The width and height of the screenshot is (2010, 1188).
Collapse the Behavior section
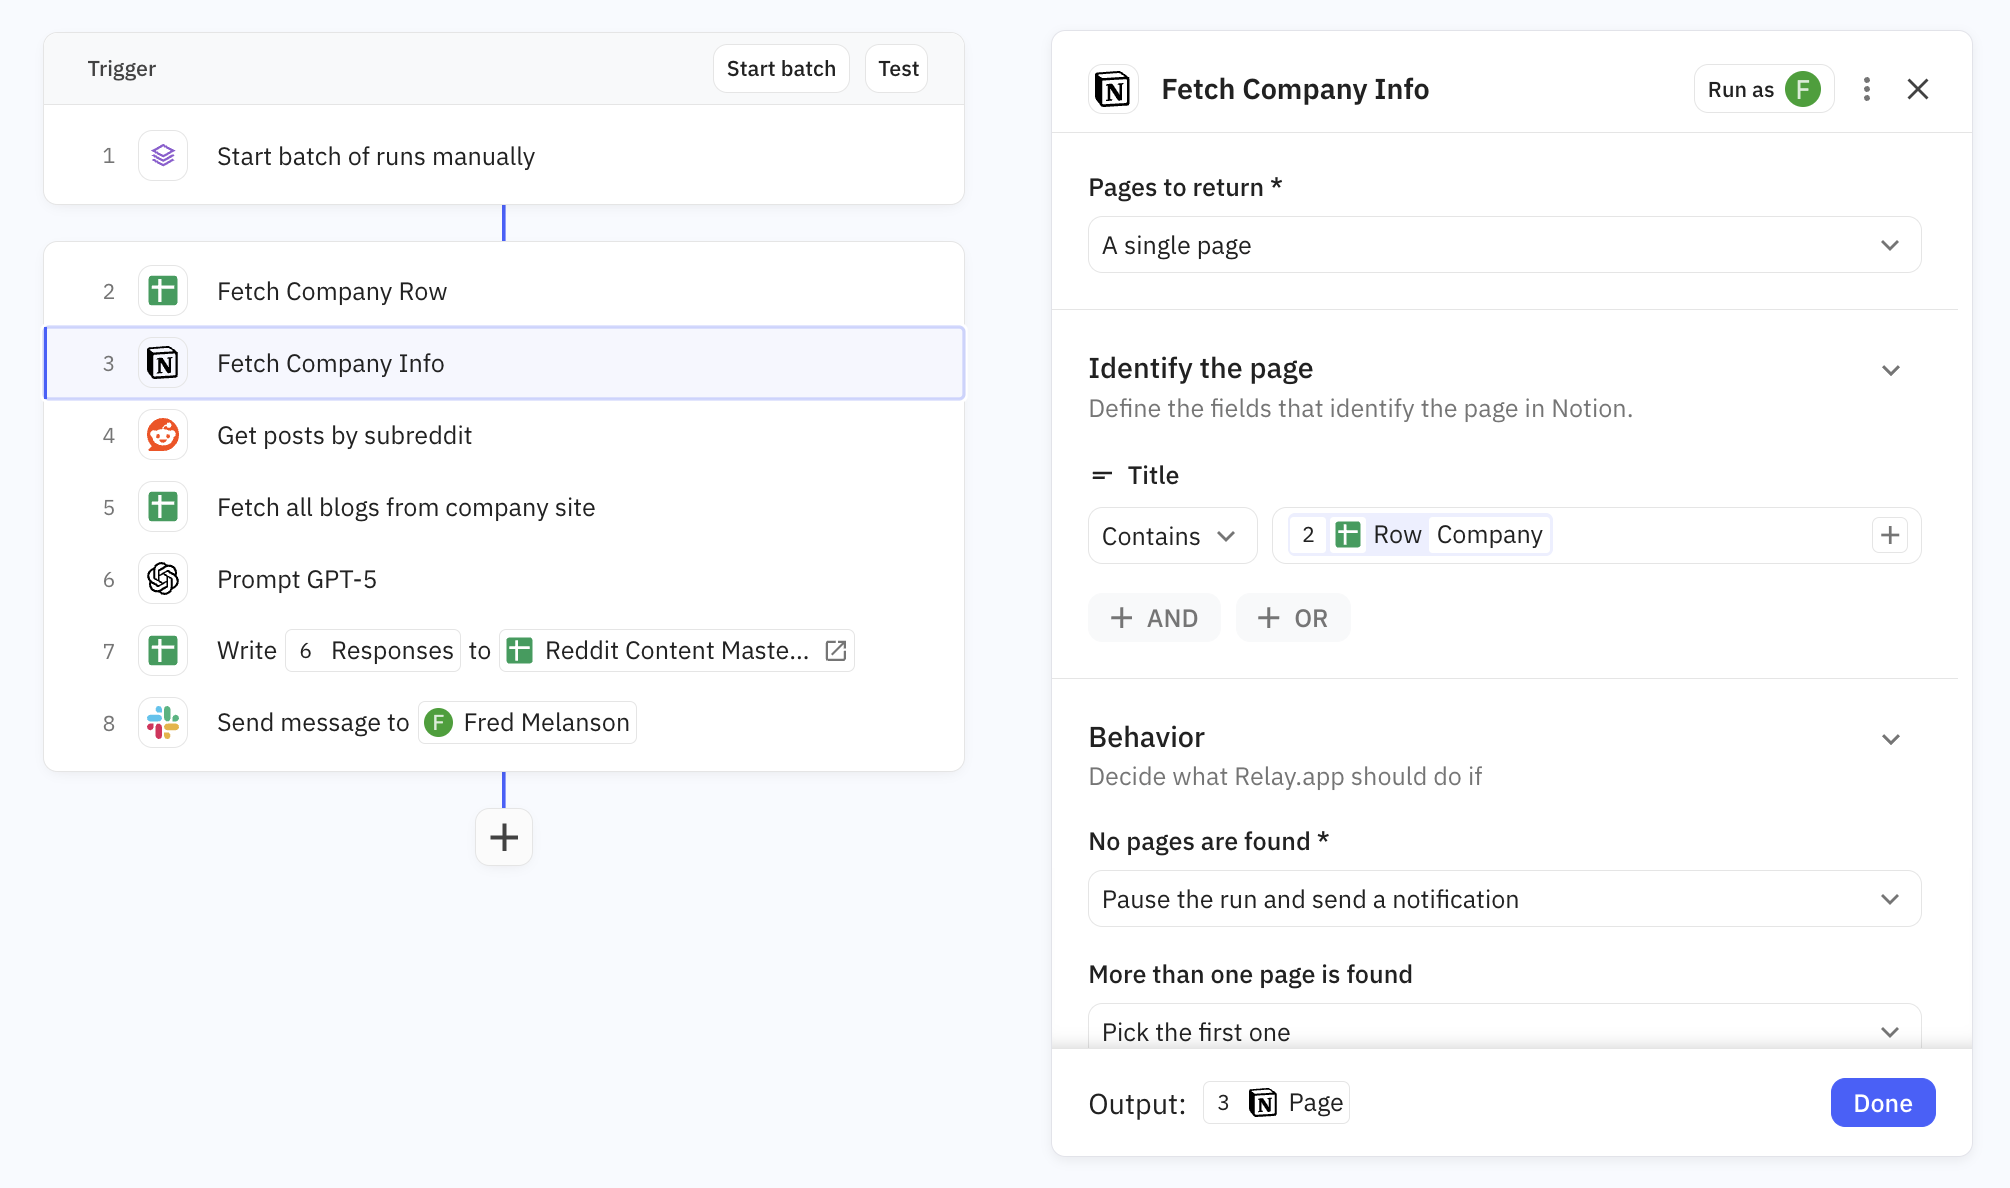coord(1890,739)
